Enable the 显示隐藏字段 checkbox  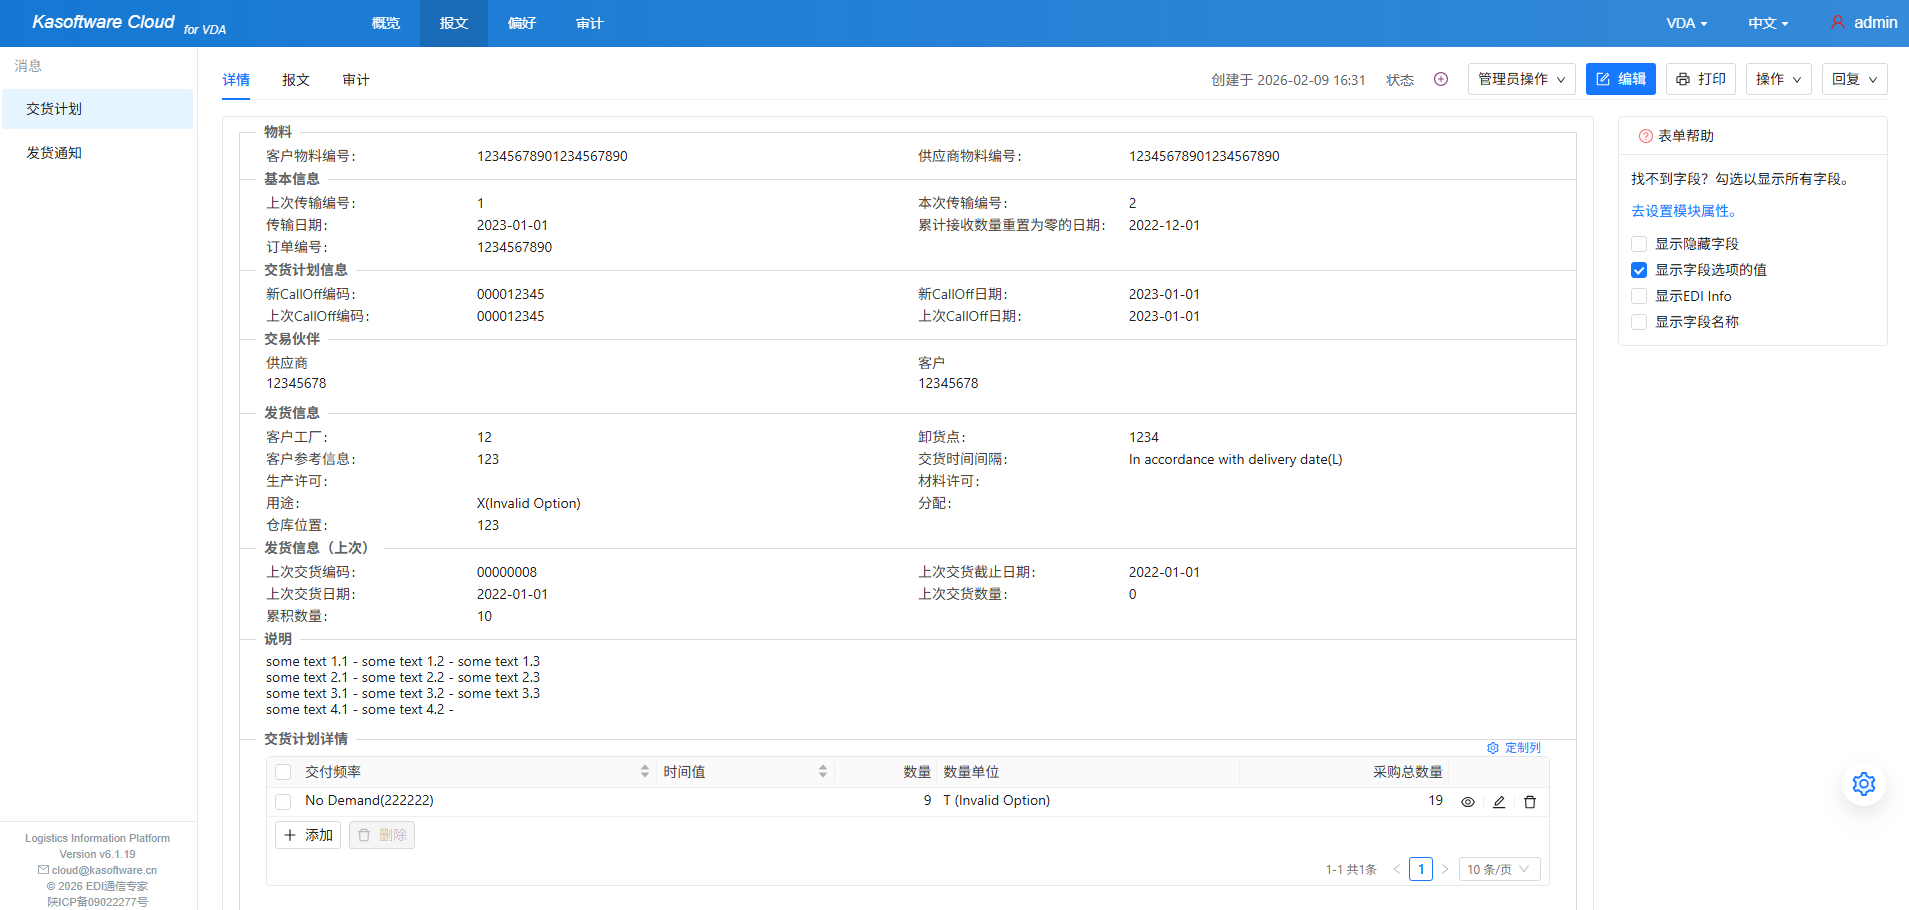[x=1638, y=244]
